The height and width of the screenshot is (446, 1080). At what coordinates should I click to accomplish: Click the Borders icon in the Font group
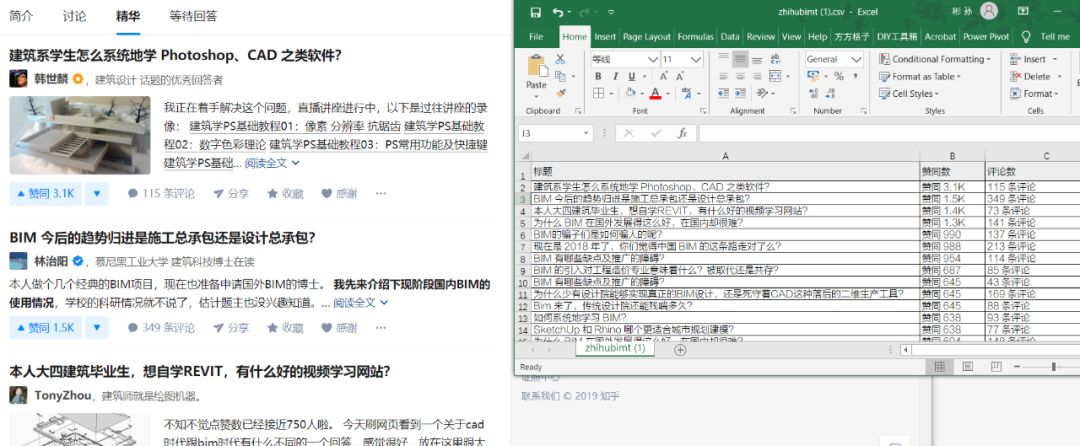click(598, 94)
